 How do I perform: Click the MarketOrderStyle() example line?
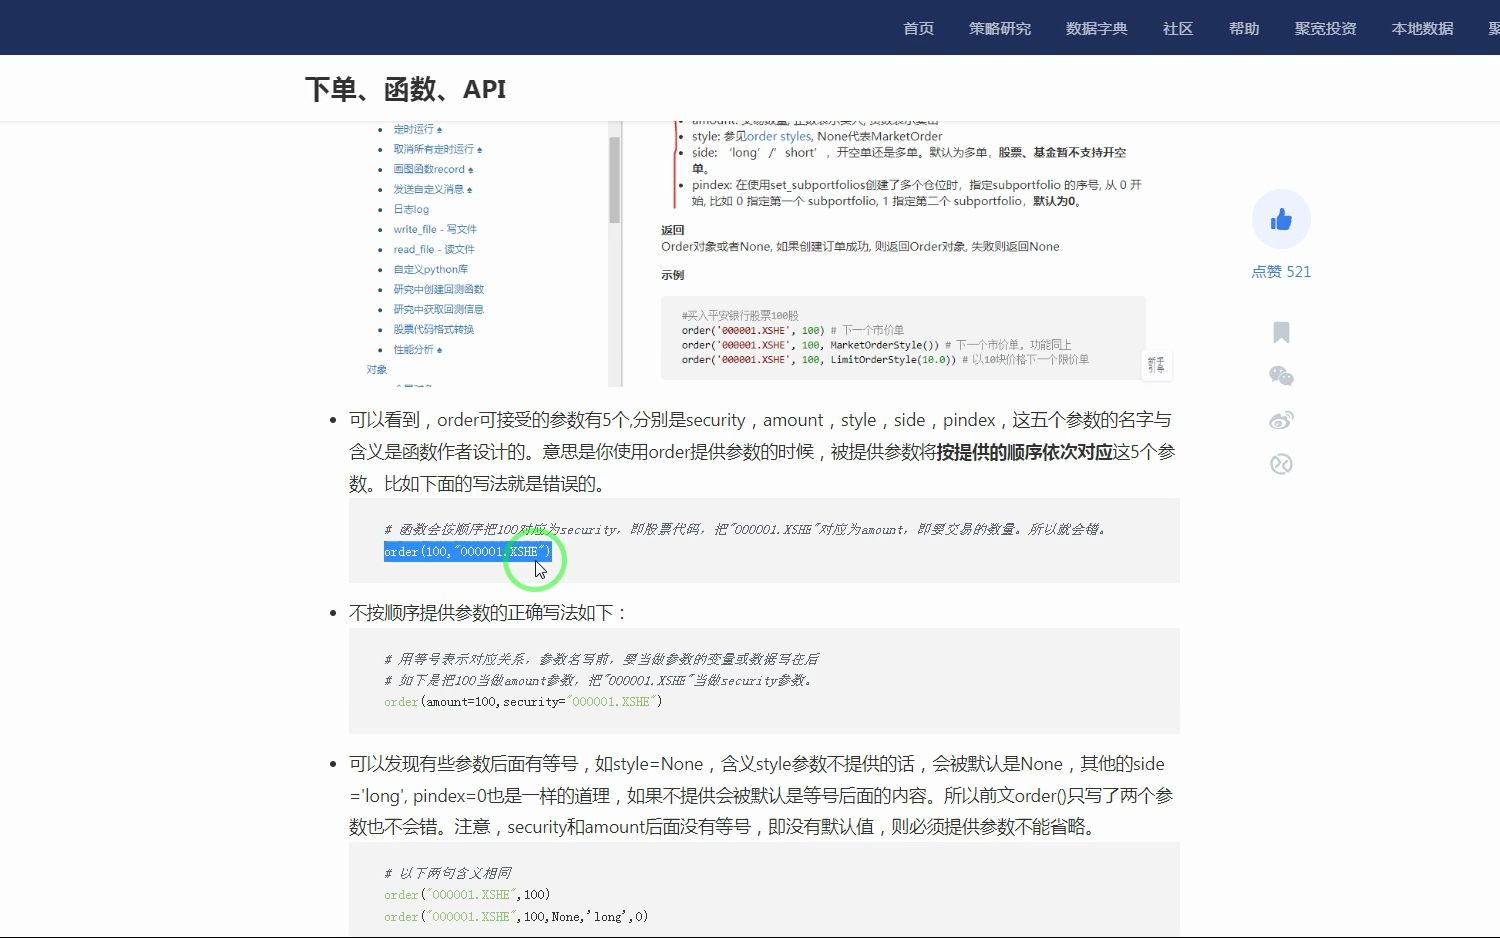point(876,345)
